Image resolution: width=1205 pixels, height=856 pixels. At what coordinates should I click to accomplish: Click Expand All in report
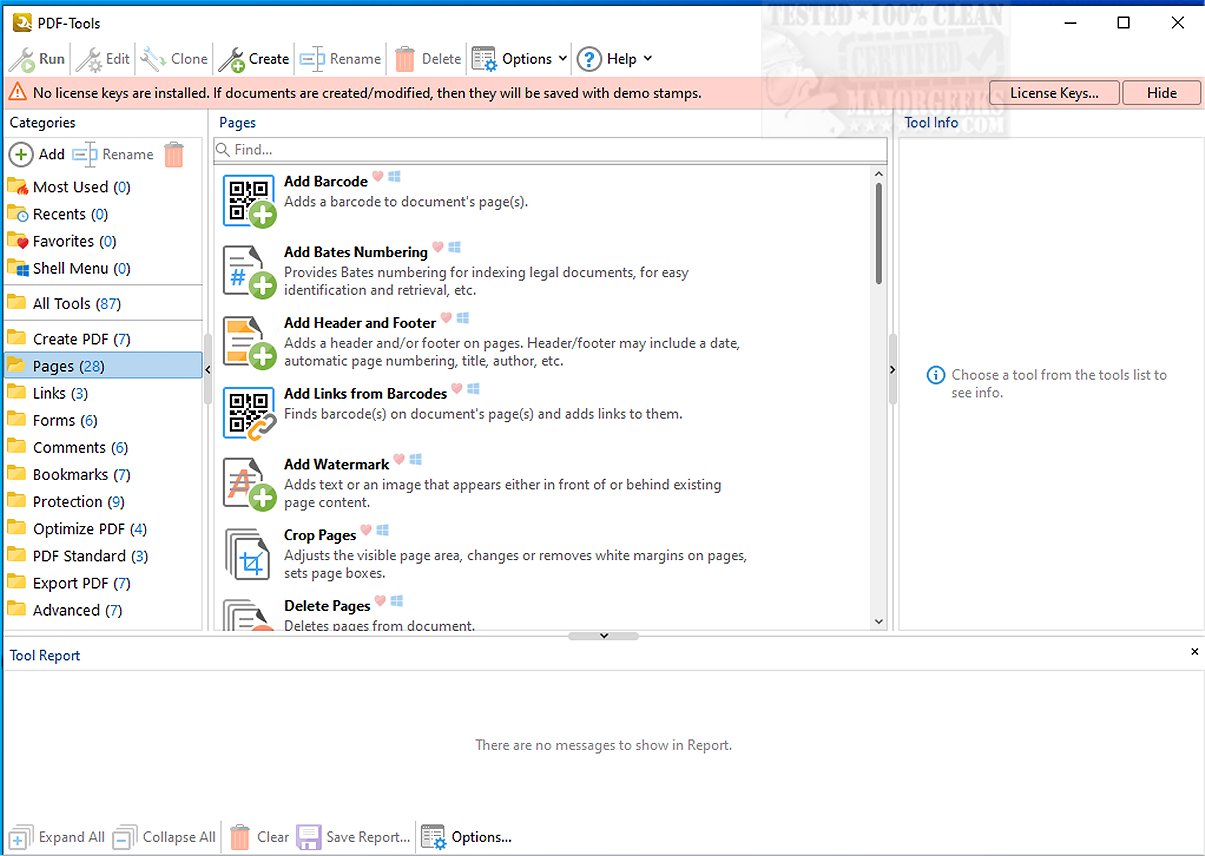(56, 837)
